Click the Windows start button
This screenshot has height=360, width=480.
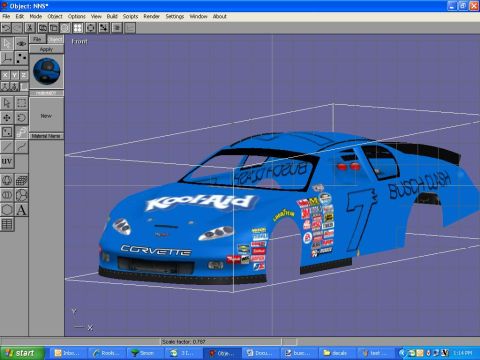pyautogui.click(x=22, y=353)
